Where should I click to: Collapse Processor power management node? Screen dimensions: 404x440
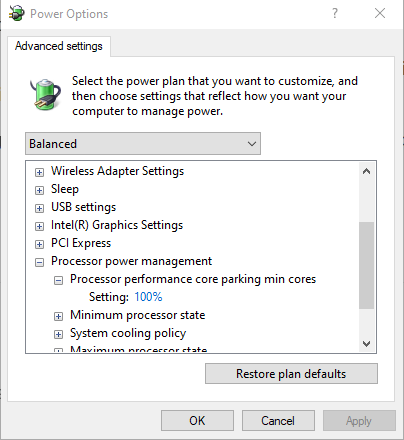[x=39, y=262]
